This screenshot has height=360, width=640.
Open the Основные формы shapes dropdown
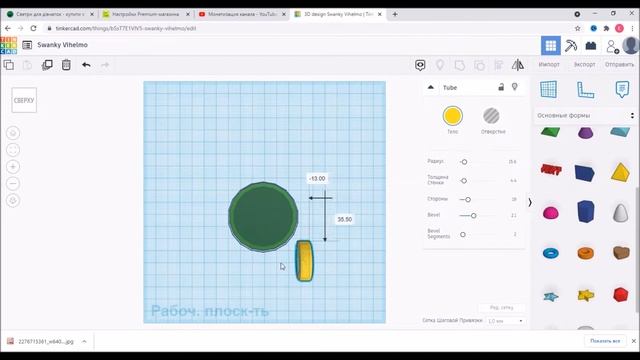pyautogui.click(x=585, y=116)
